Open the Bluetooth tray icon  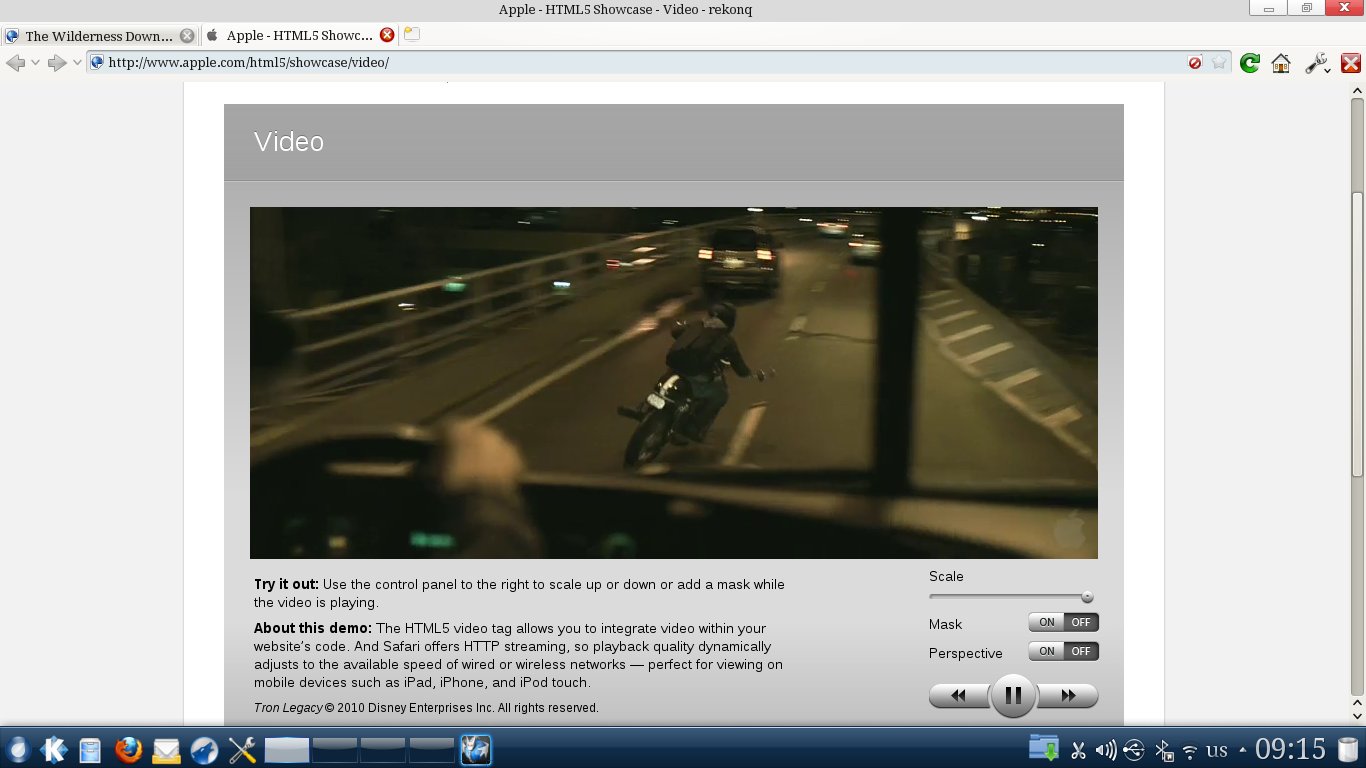1164,750
